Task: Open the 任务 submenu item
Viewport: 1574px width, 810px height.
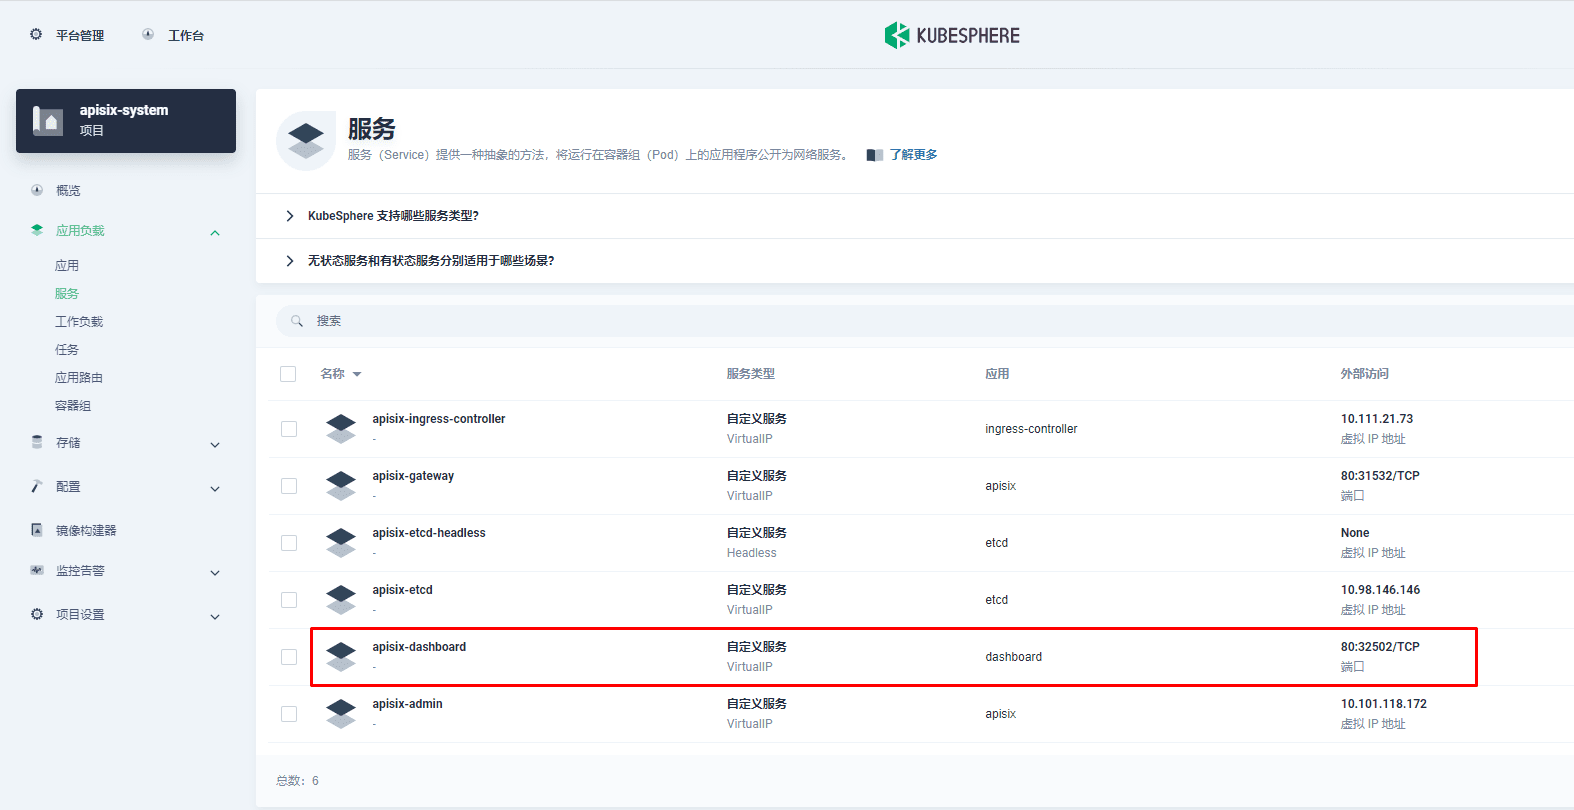Action: tap(67, 350)
